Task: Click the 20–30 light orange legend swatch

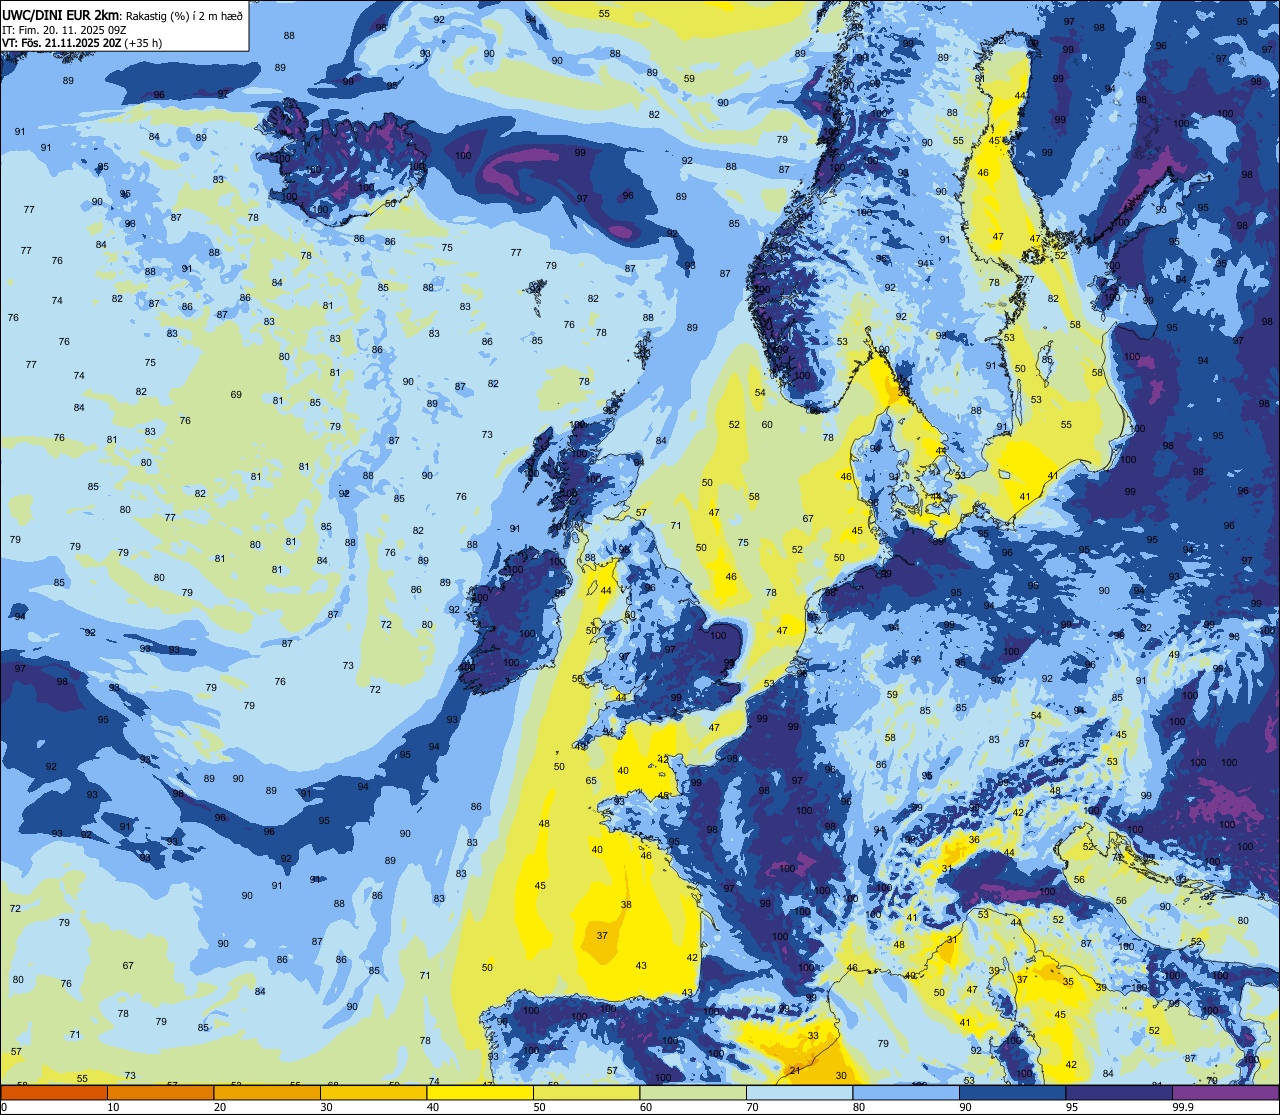Action: click(x=267, y=1092)
